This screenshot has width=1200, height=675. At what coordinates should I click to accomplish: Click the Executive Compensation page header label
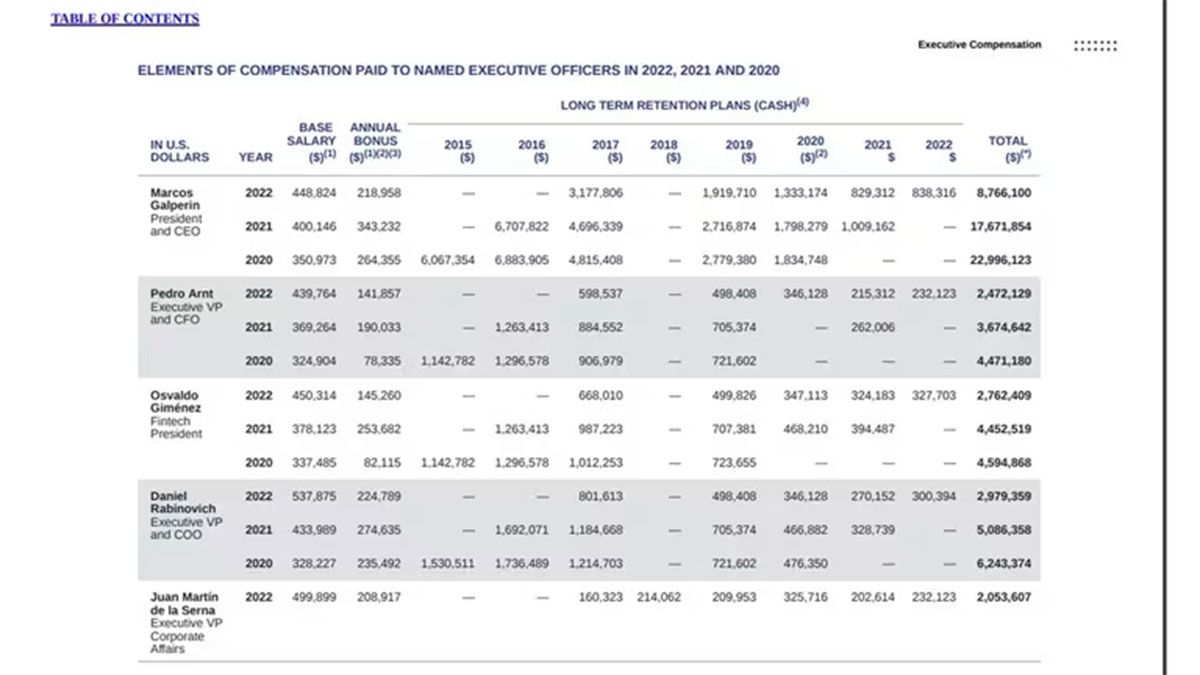pyautogui.click(x=979, y=45)
